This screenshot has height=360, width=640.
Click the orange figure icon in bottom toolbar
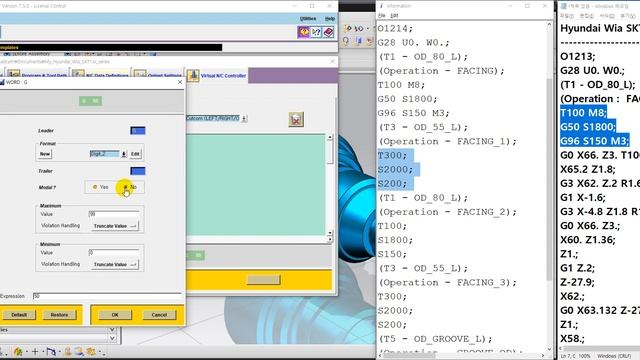68,351
